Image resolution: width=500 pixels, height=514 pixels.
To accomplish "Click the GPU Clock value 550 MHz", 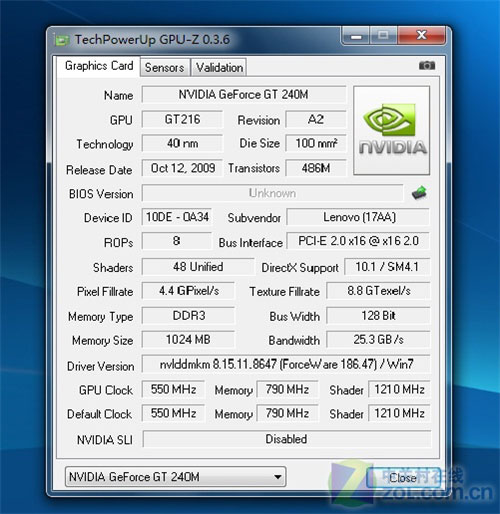I will click(x=173, y=389).
